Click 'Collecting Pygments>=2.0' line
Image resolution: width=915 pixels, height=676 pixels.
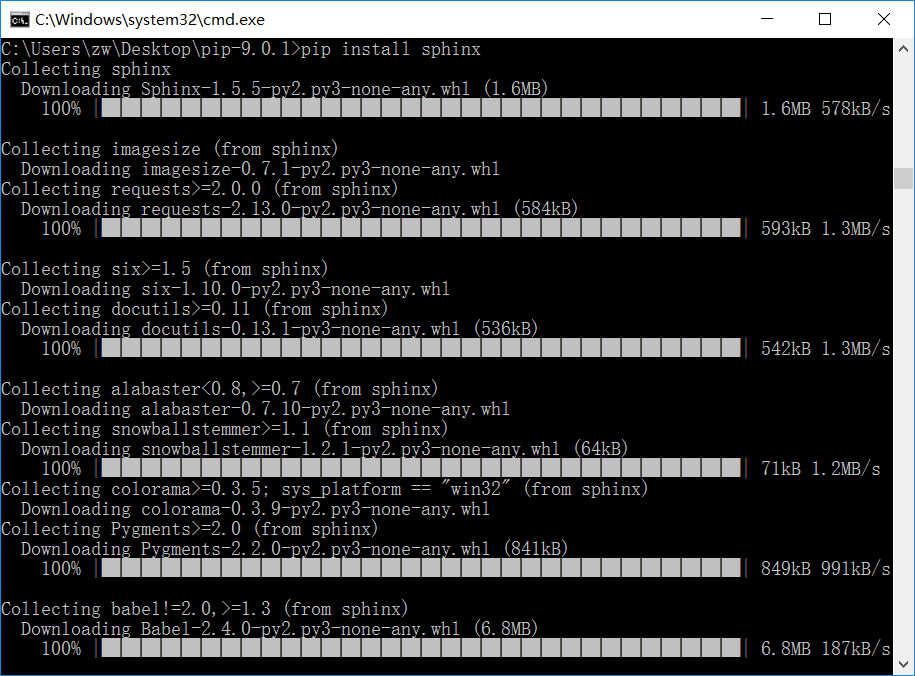click(190, 528)
